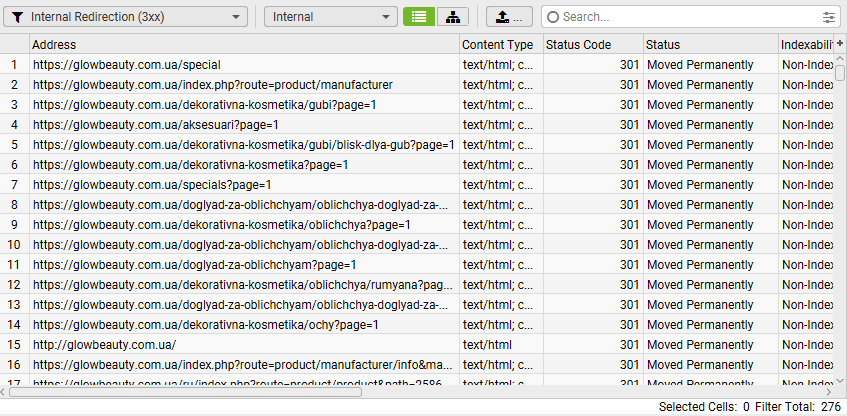The height and width of the screenshot is (416, 847).
Task: Click the 301 status code in row 1
Action: 629,65
